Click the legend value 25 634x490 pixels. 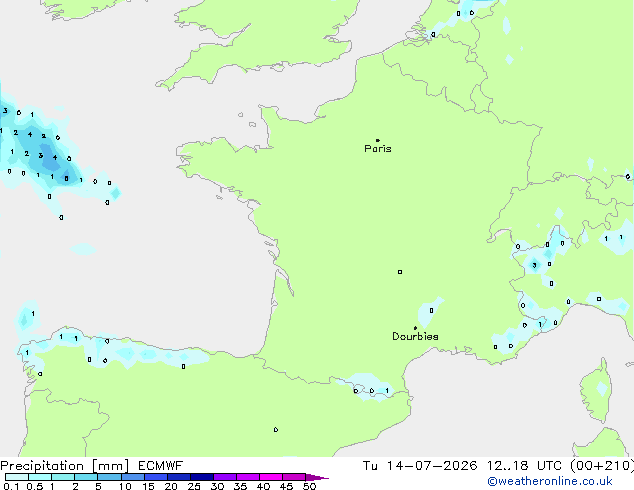194,486
